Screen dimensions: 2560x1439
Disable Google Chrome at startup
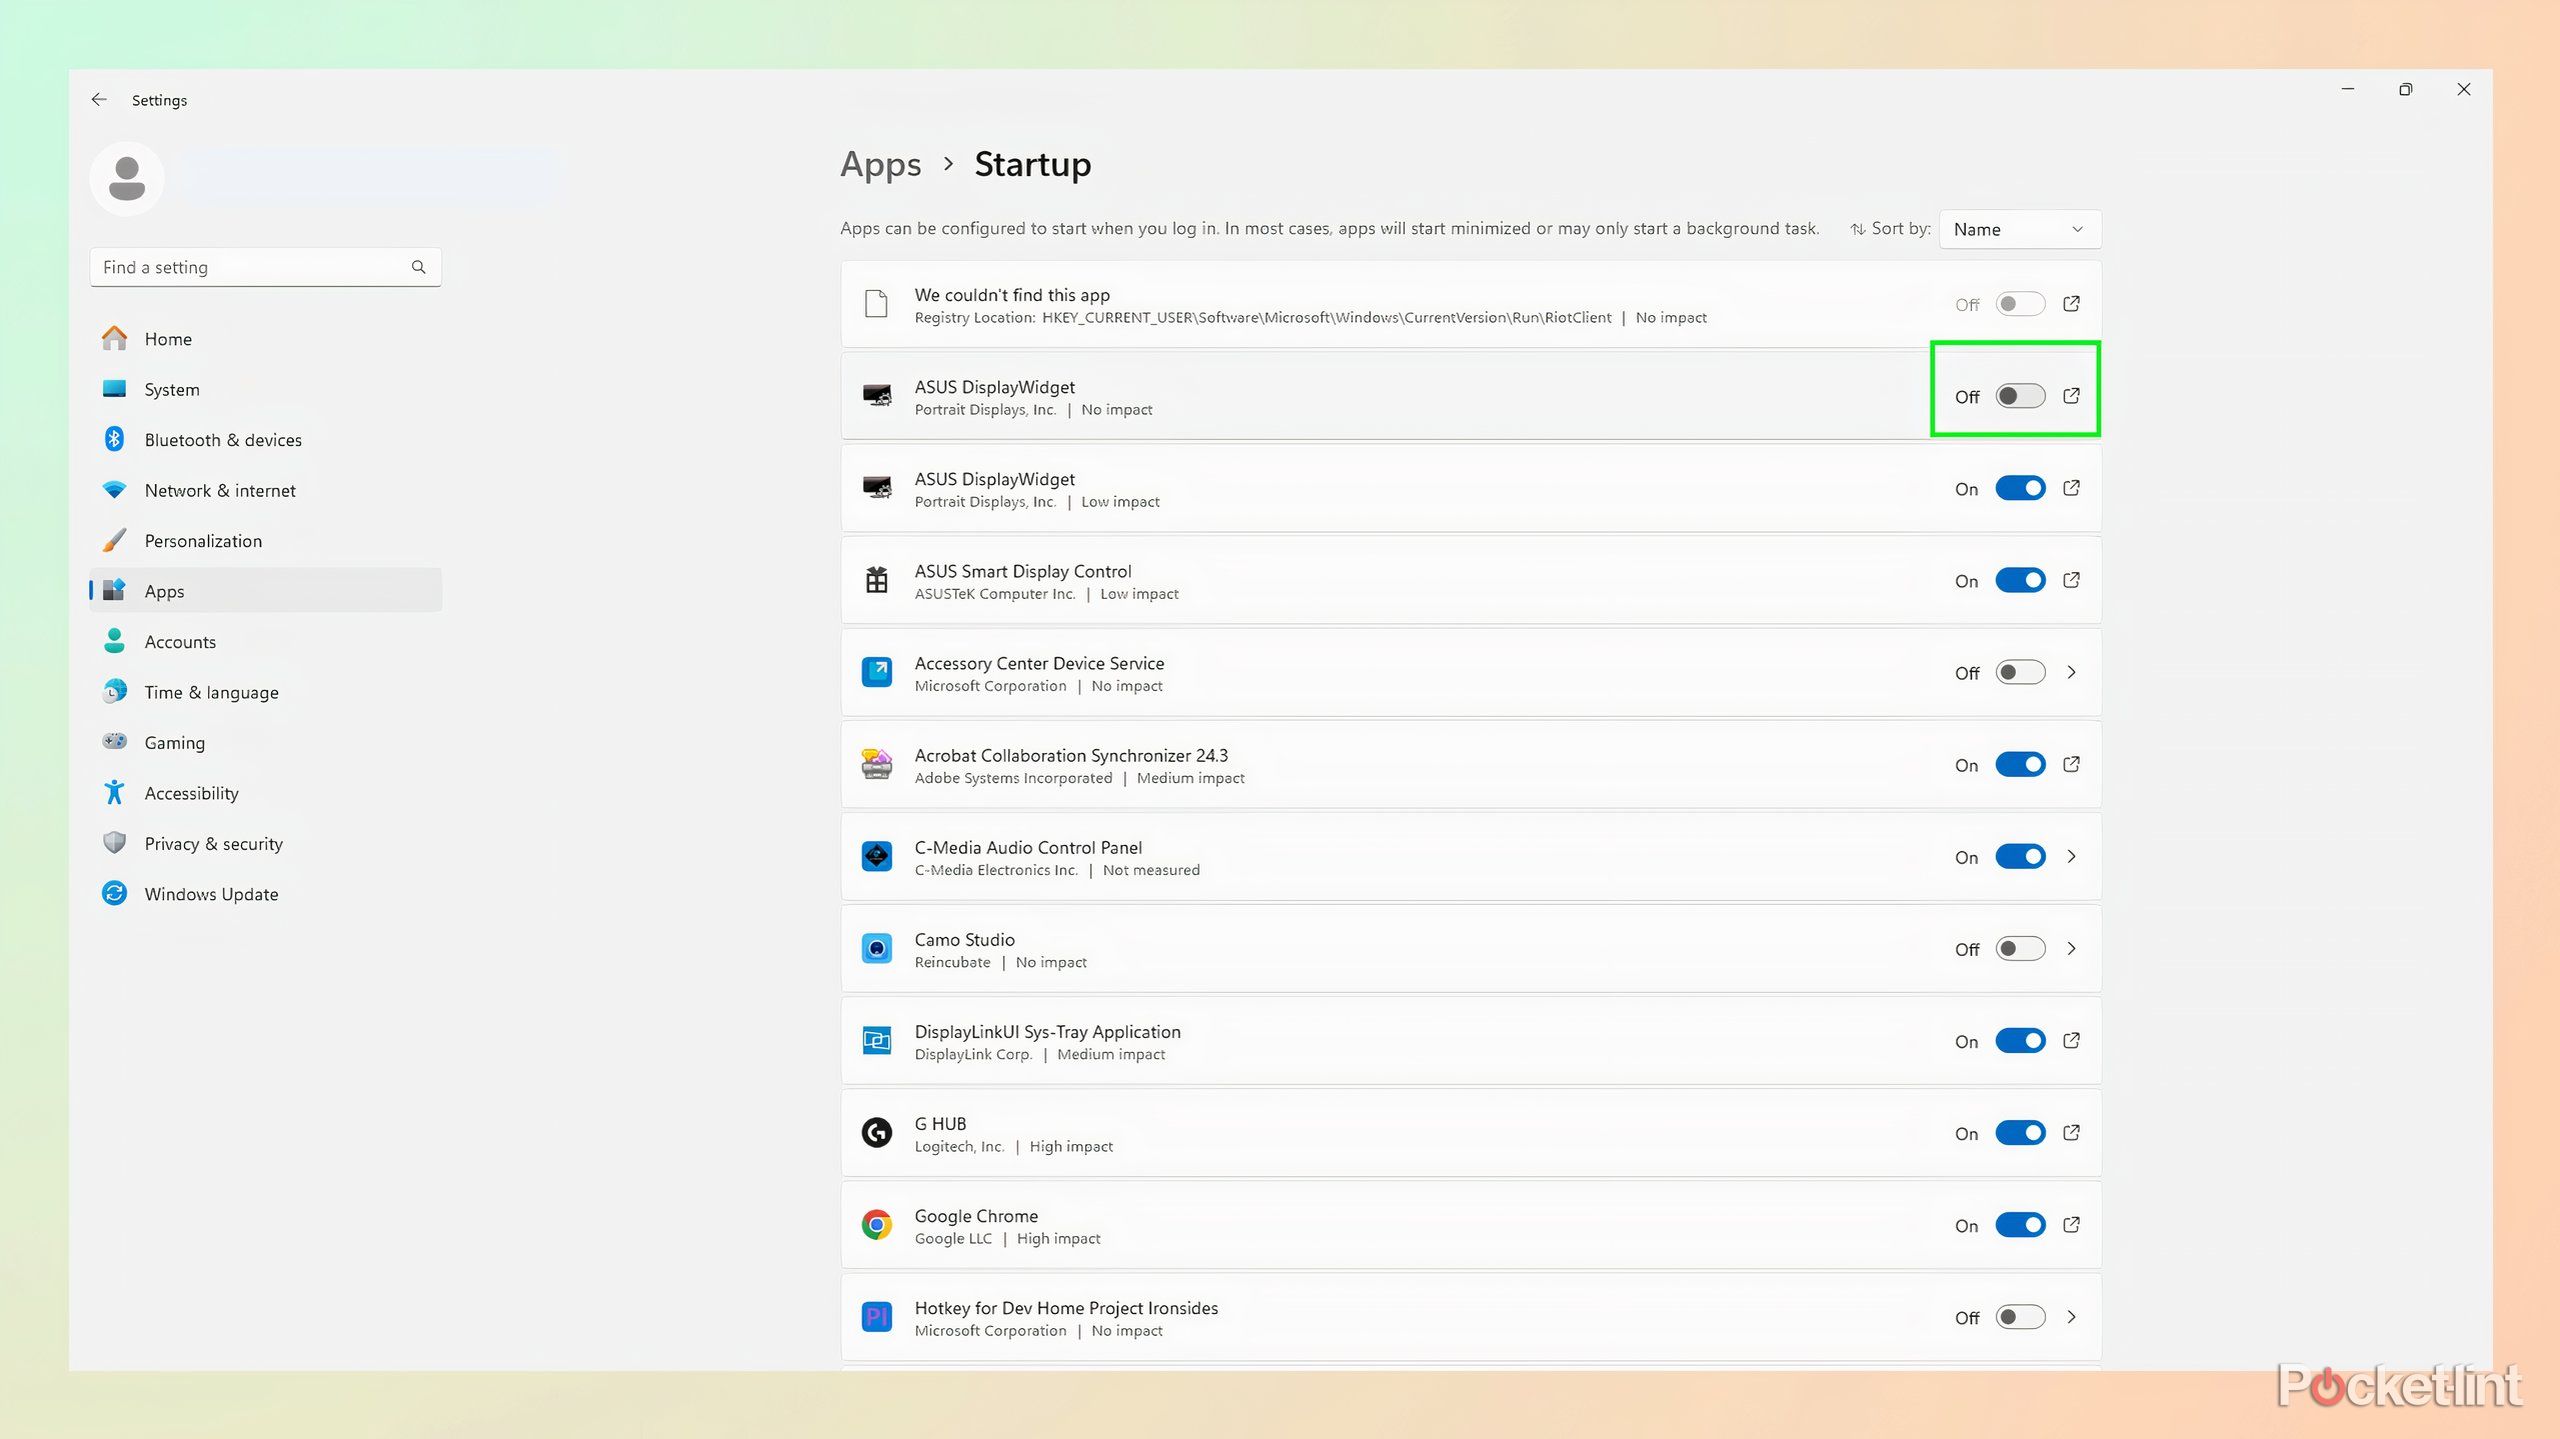pyautogui.click(x=2020, y=1224)
